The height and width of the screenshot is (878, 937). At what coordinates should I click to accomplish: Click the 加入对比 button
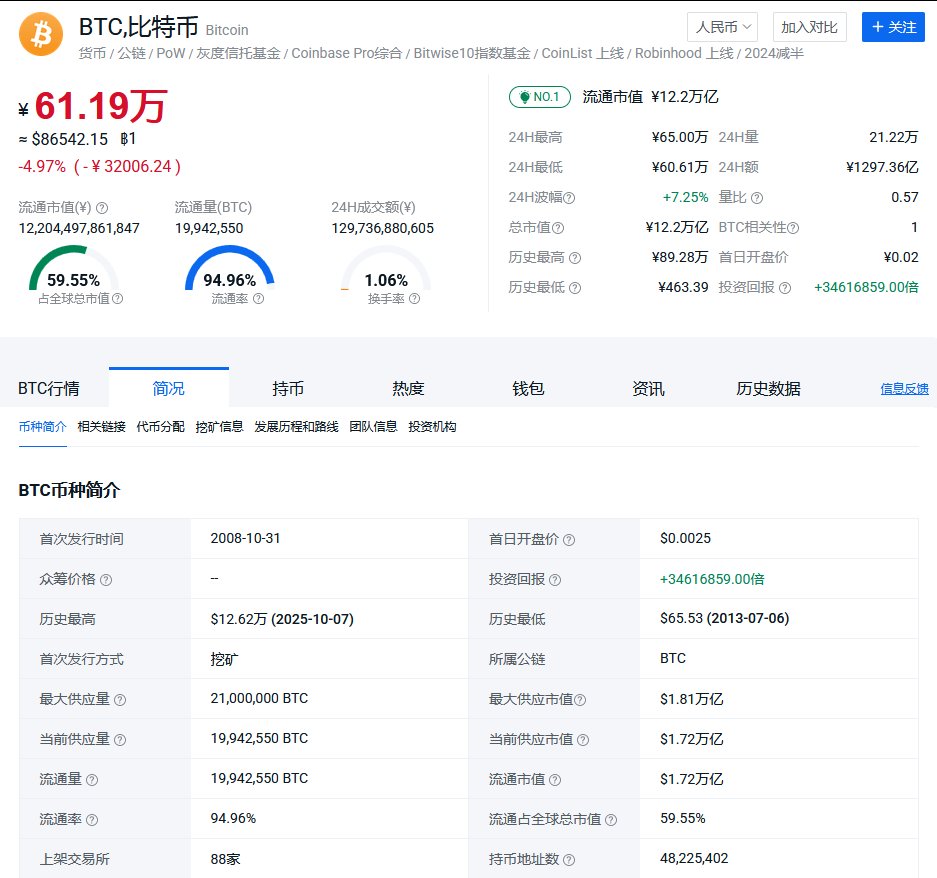tap(809, 27)
